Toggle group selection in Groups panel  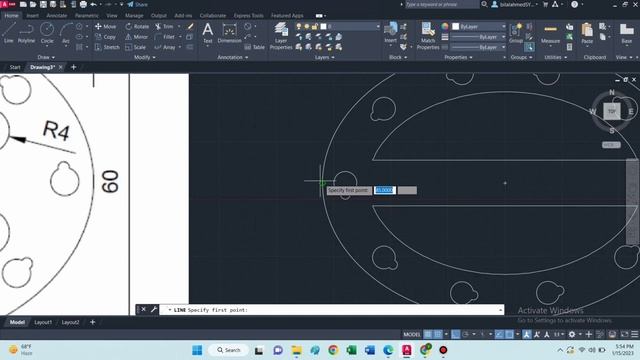(x=529, y=47)
